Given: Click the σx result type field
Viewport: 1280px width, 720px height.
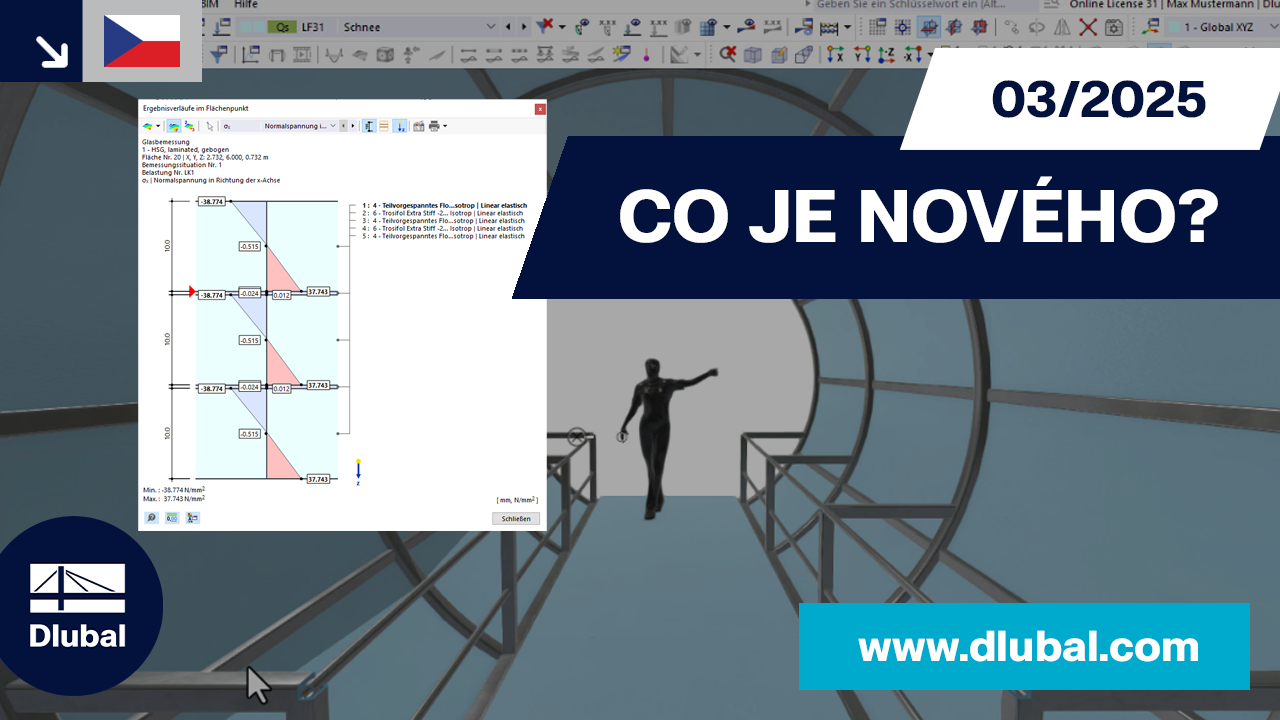Looking at the screenshot, I should [240, 126].
